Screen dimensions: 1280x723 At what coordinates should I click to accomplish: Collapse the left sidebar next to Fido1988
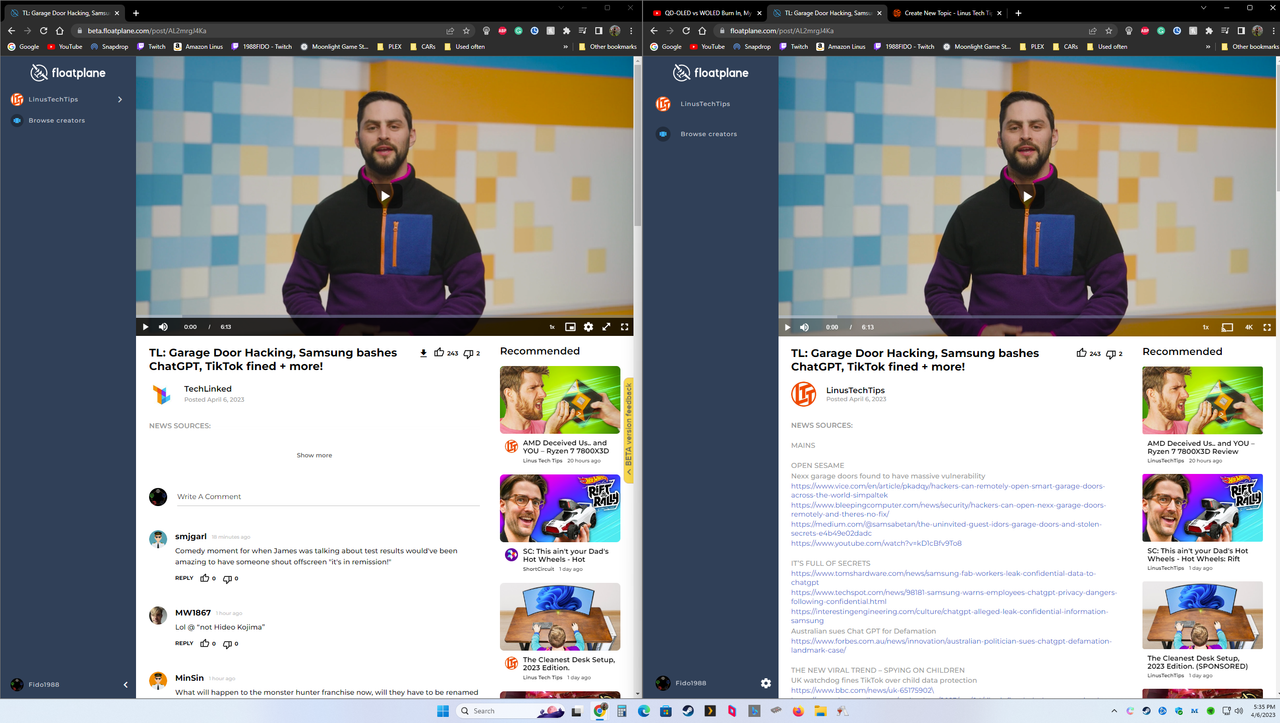pos(125,684)
